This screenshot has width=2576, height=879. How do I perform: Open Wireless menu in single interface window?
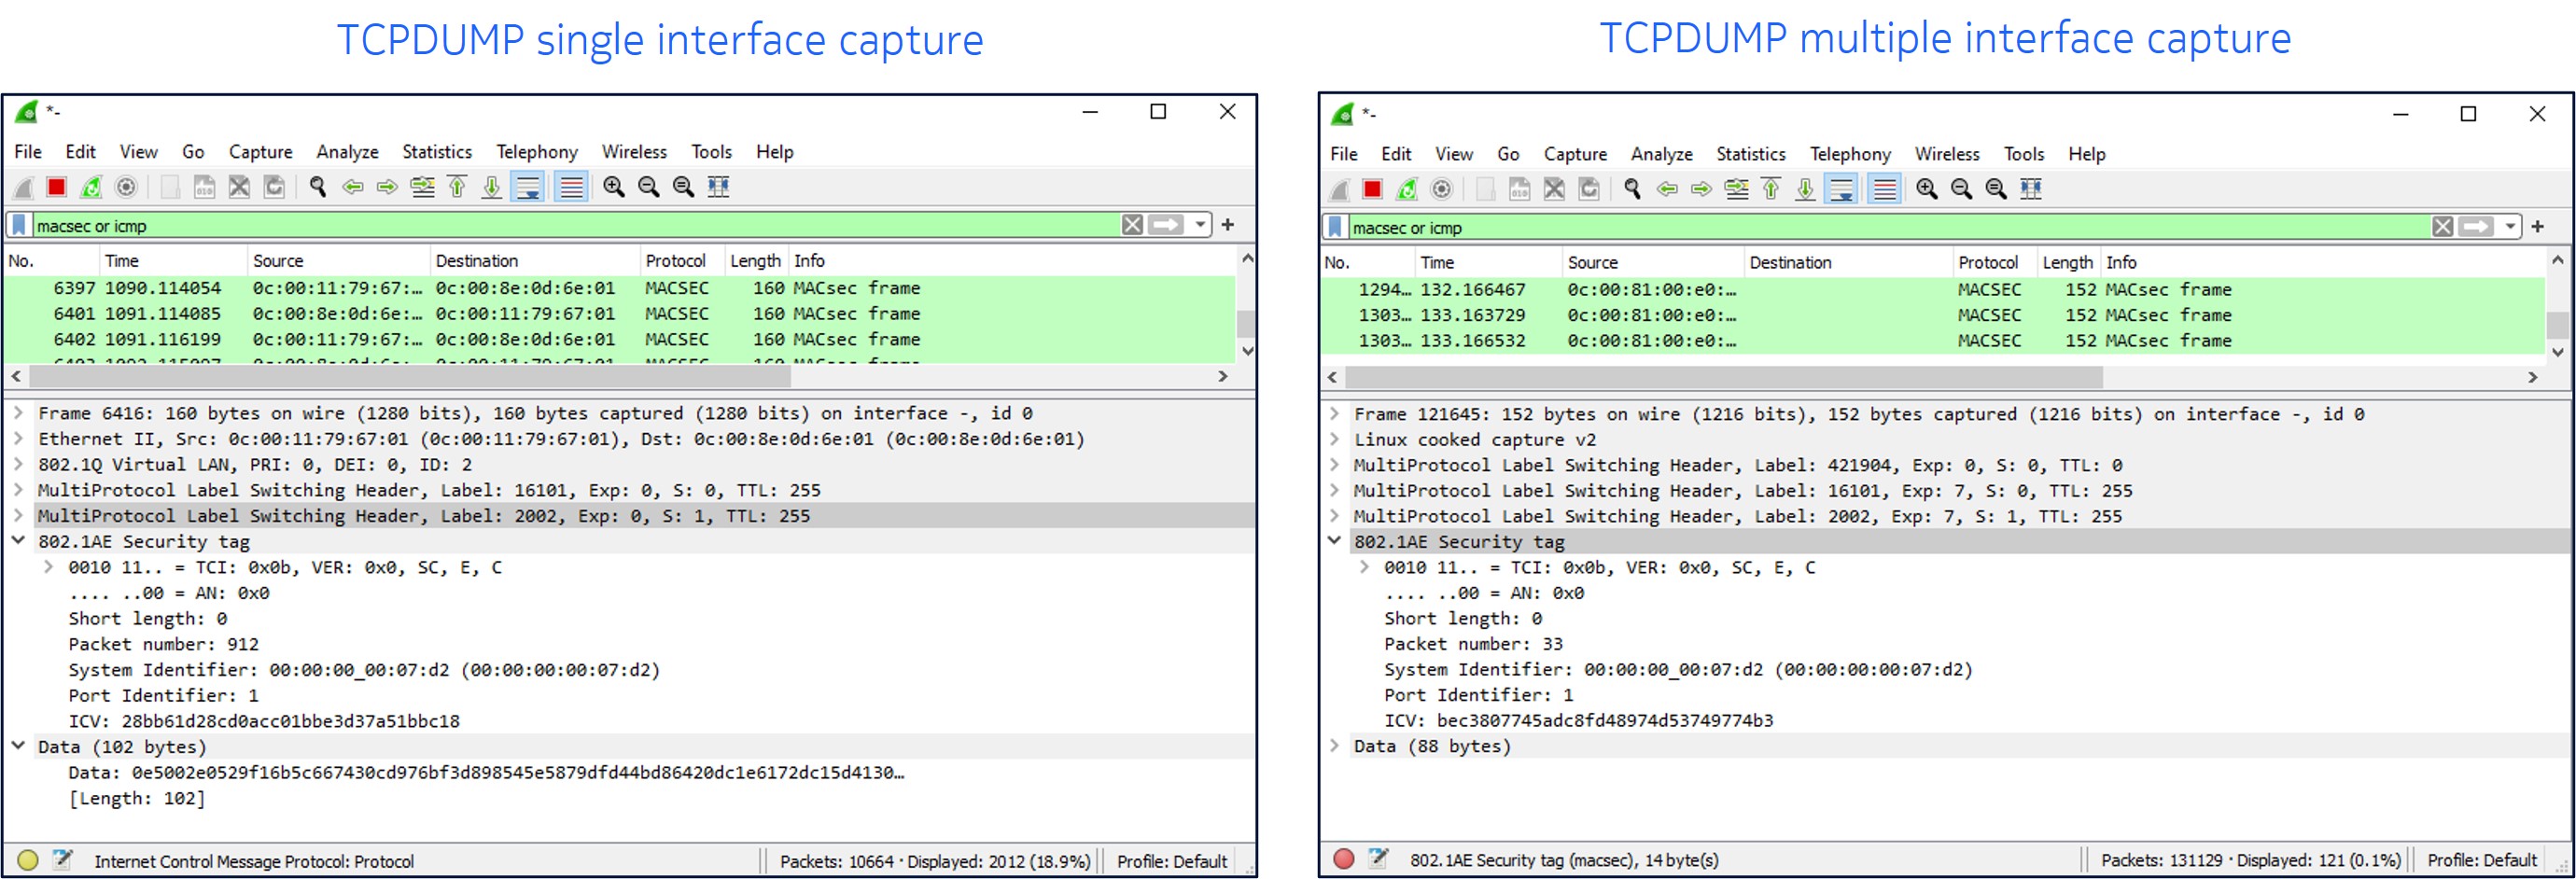click(x=634, y=152)
